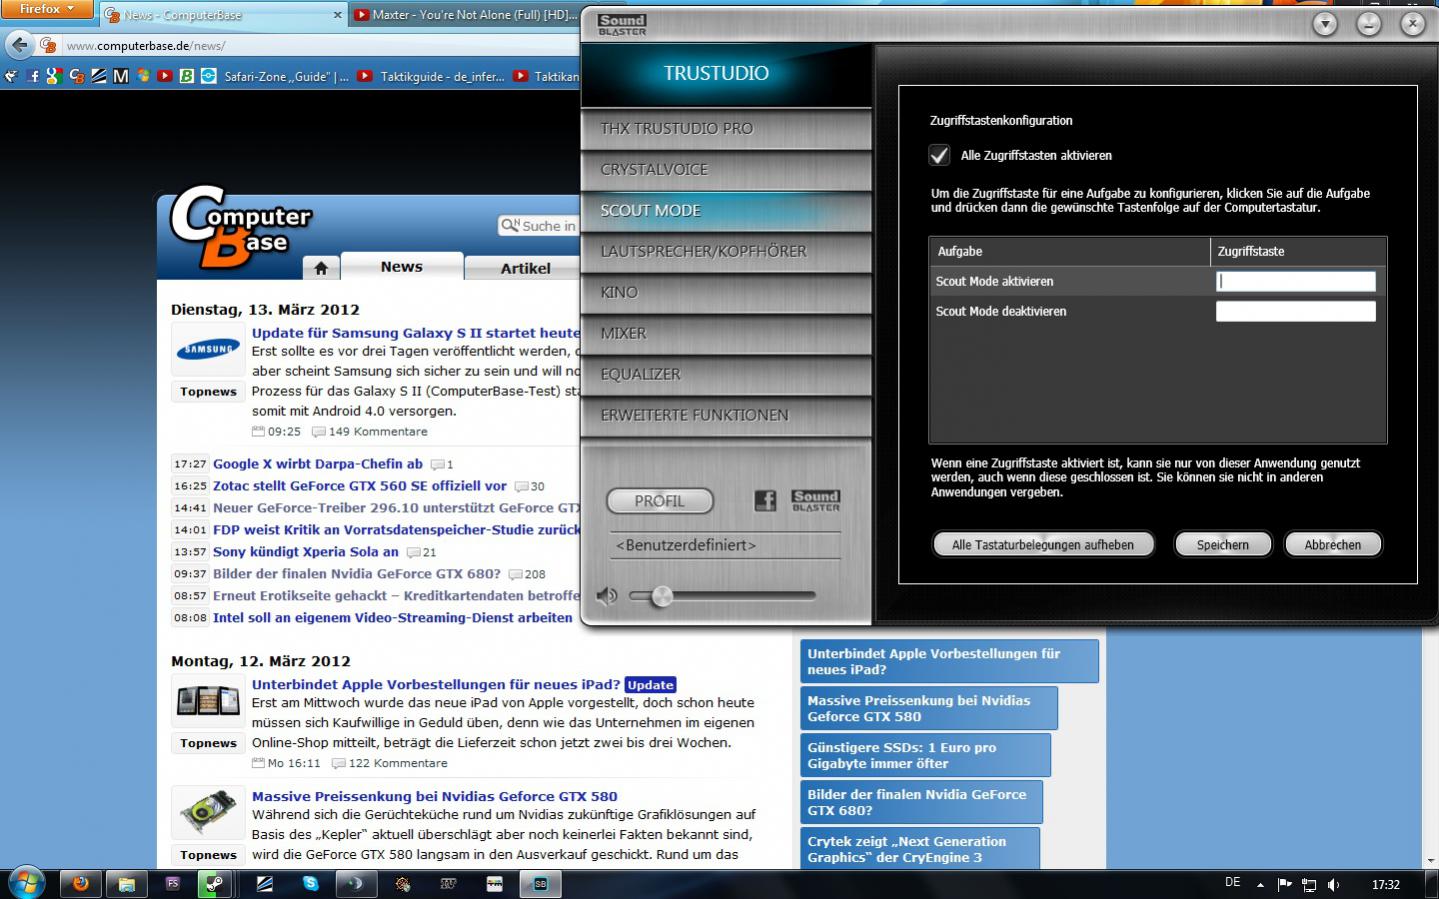Open the FS application in the taskbar
The height and width of the screenshot is (899, 1439).
(173, 883)
